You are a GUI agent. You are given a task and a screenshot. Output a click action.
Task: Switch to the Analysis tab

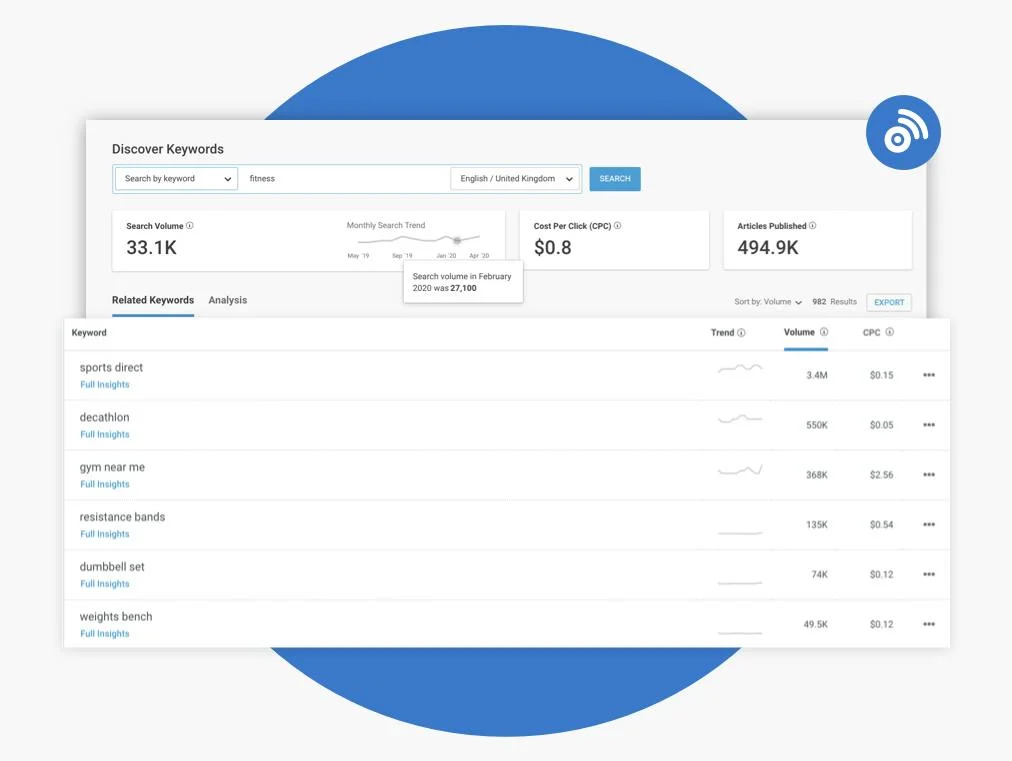click(x=228, y=300)
